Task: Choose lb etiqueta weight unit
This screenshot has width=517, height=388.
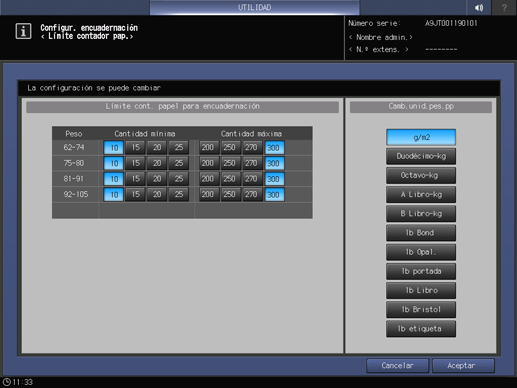Action: tap(421, 329)
